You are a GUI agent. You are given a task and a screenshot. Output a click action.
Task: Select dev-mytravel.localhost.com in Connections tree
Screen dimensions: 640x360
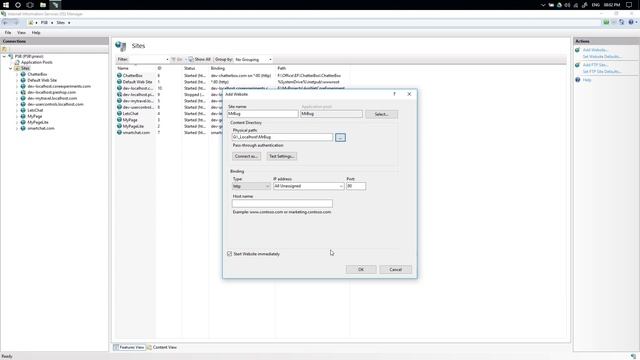click(52, 98)
